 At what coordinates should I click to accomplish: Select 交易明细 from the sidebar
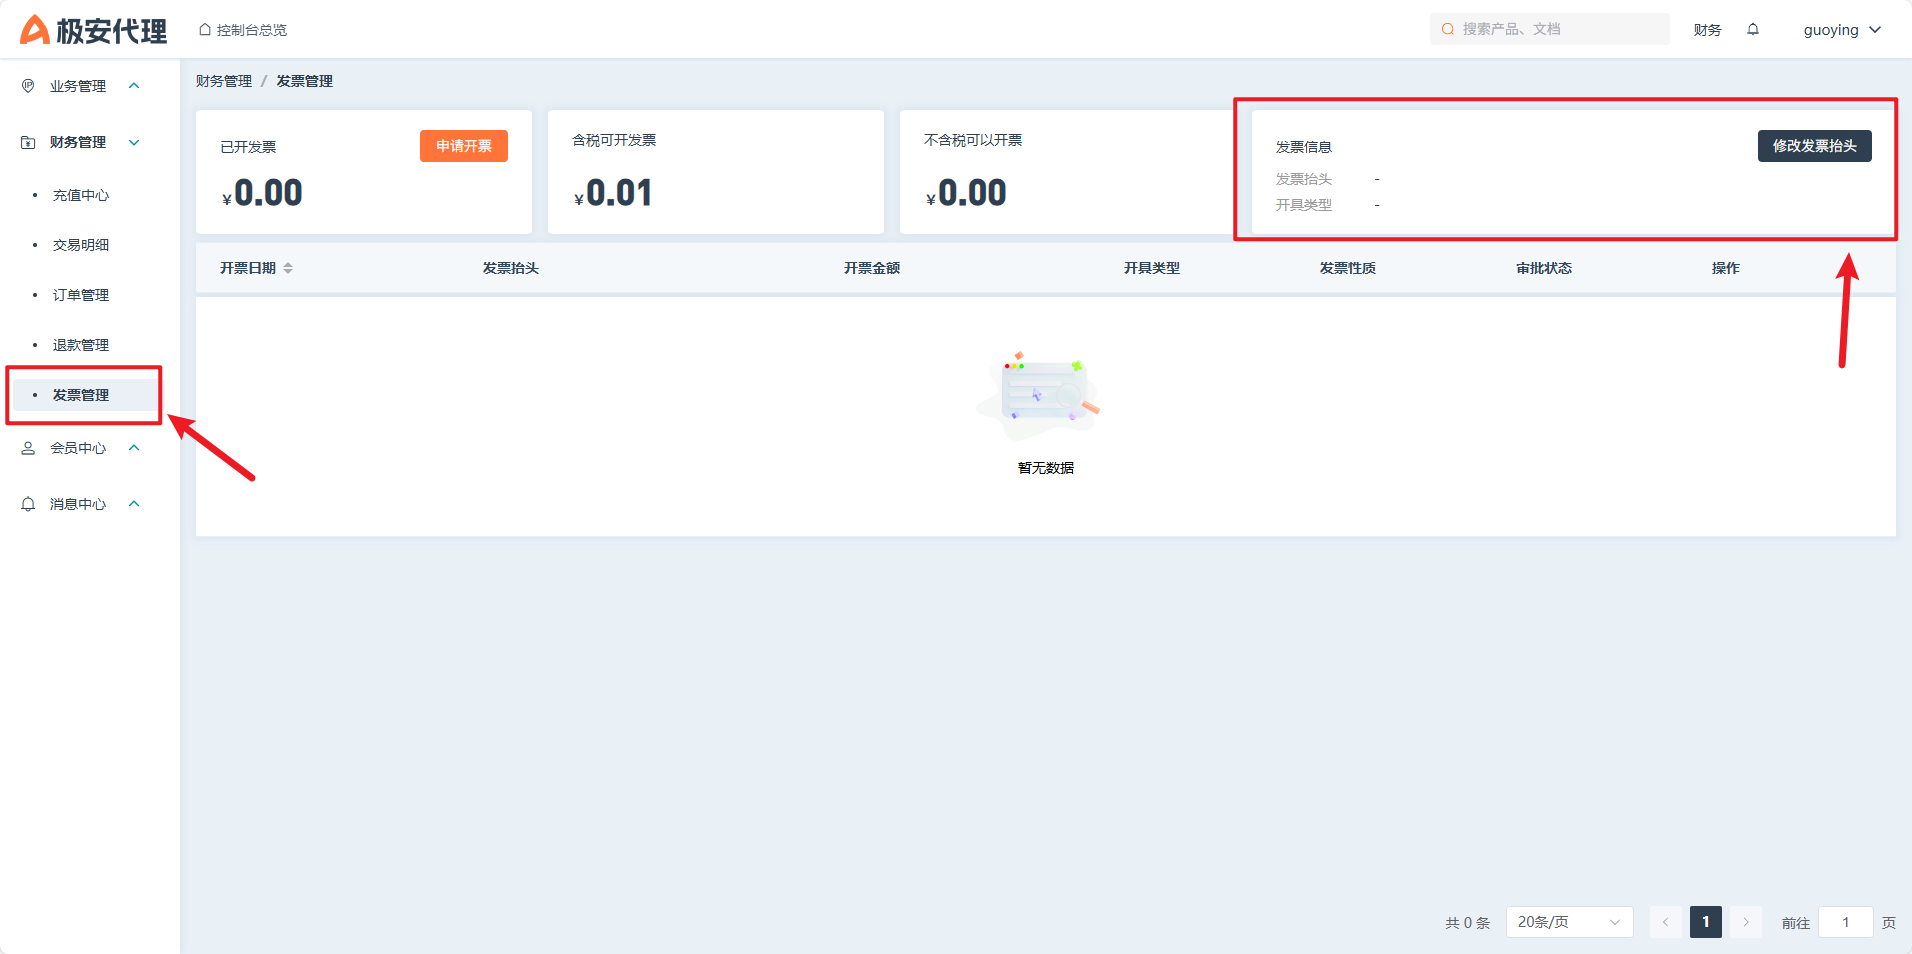tap(81, 245)
